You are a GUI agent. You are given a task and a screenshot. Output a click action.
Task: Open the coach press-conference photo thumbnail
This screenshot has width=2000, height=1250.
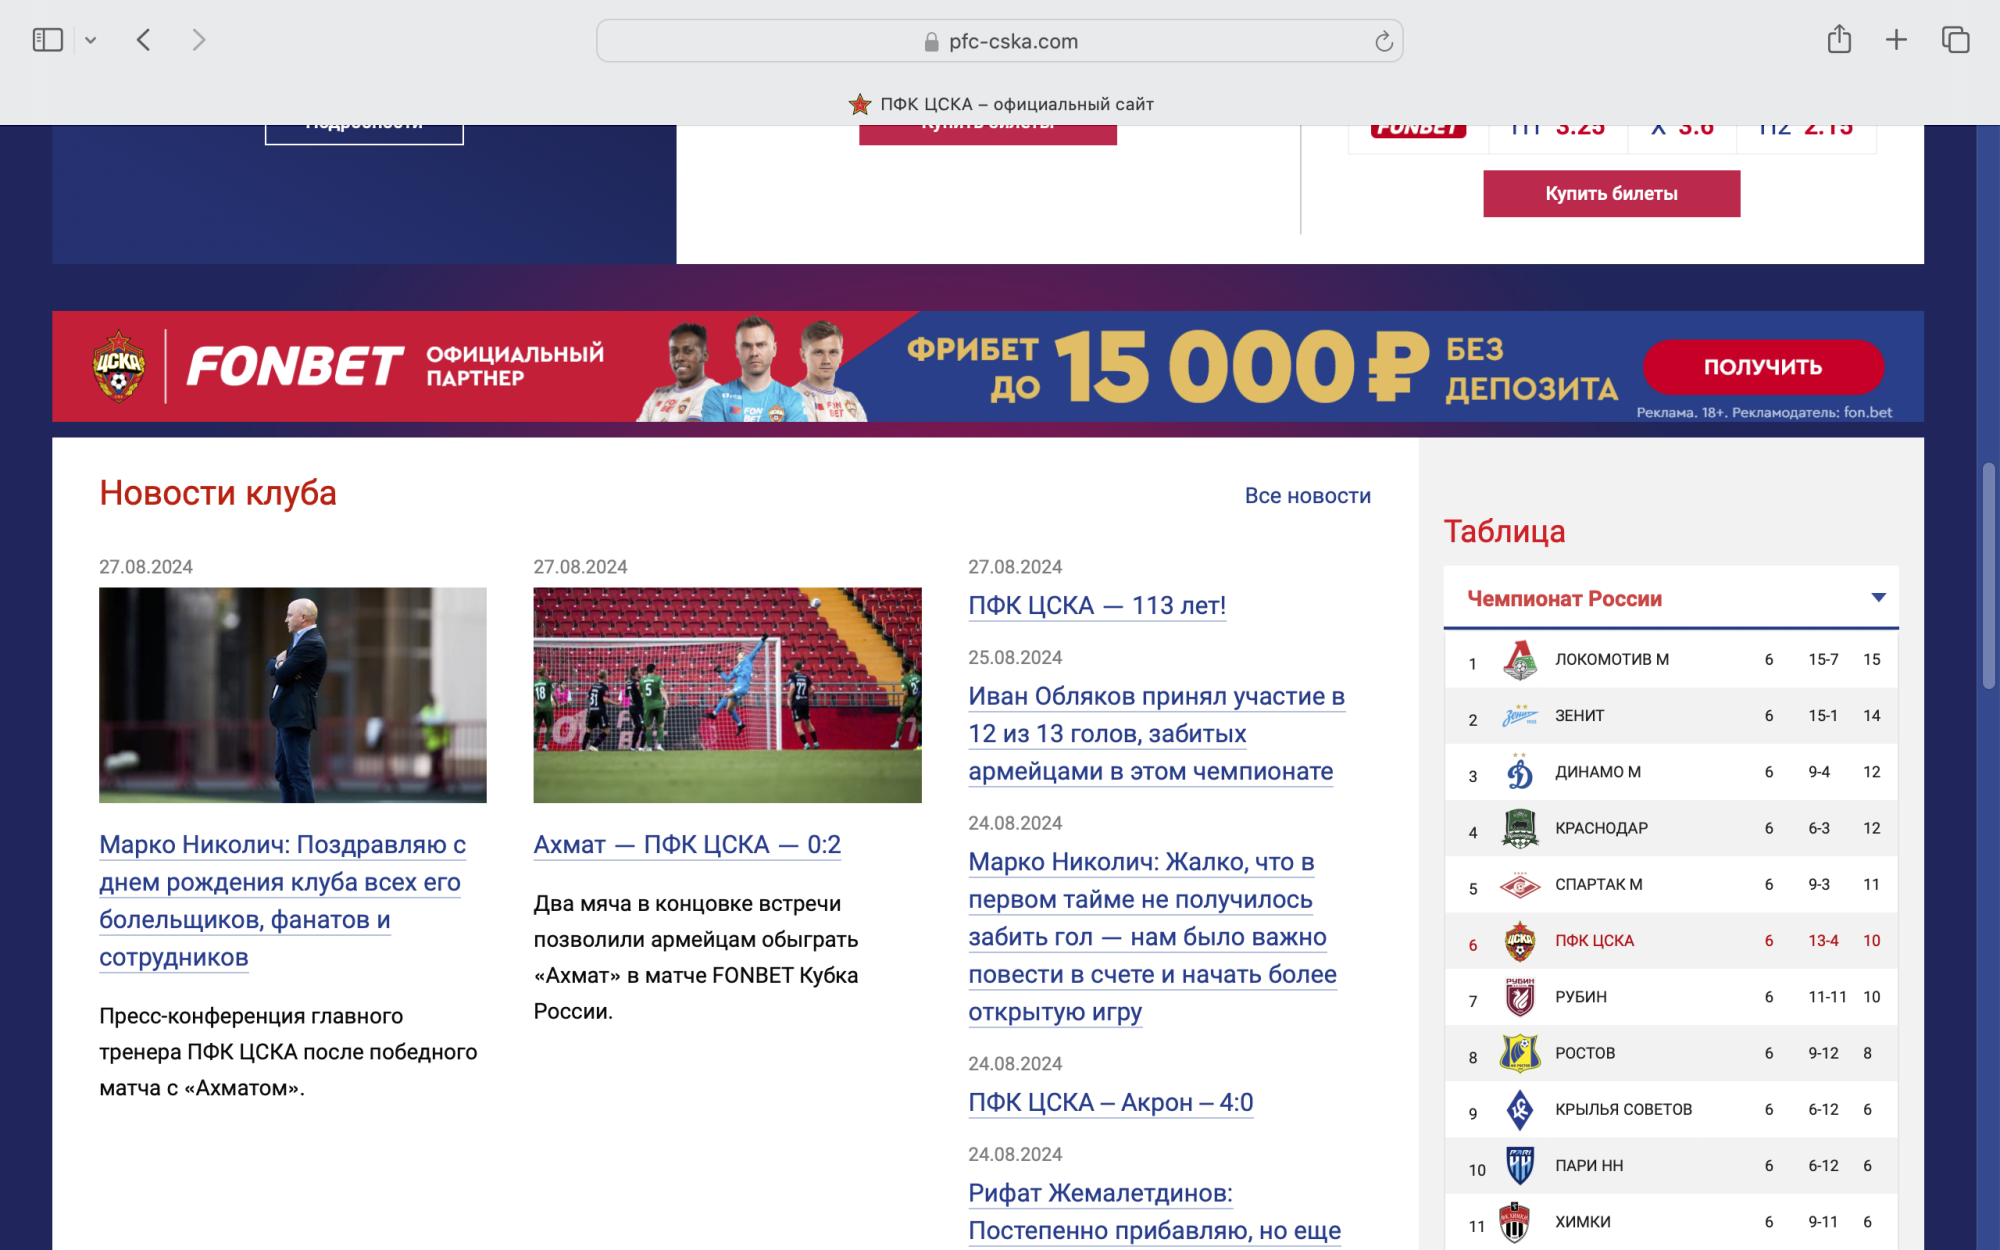292,695
